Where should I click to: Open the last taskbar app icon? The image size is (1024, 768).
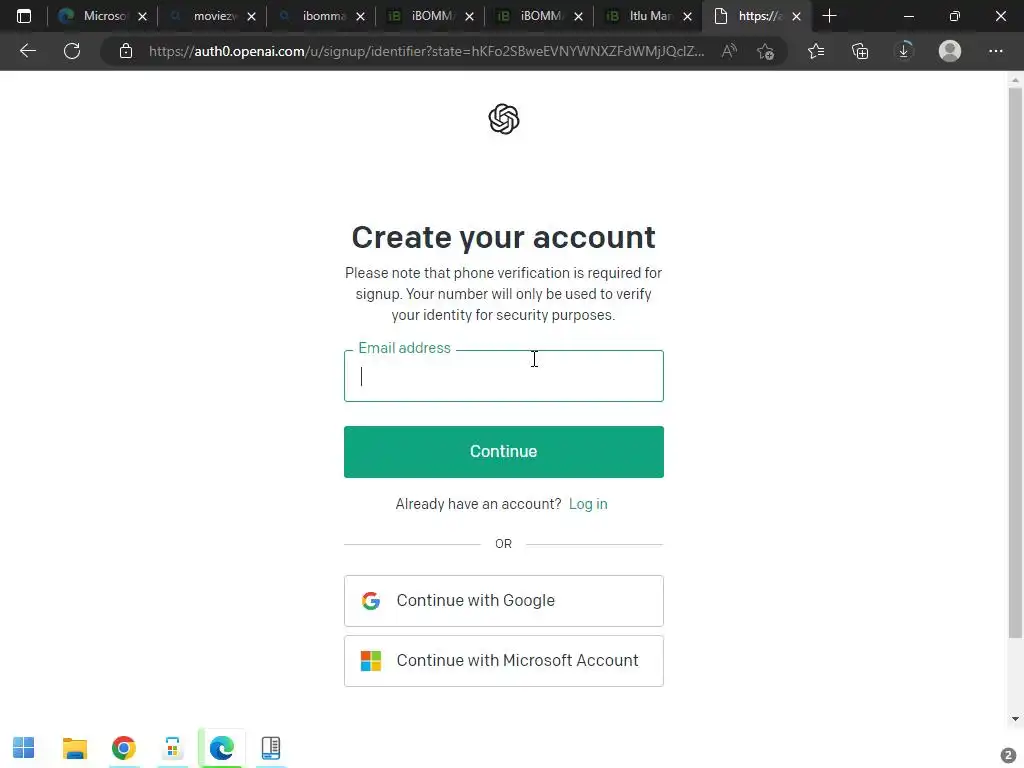(x=270, y=748)
